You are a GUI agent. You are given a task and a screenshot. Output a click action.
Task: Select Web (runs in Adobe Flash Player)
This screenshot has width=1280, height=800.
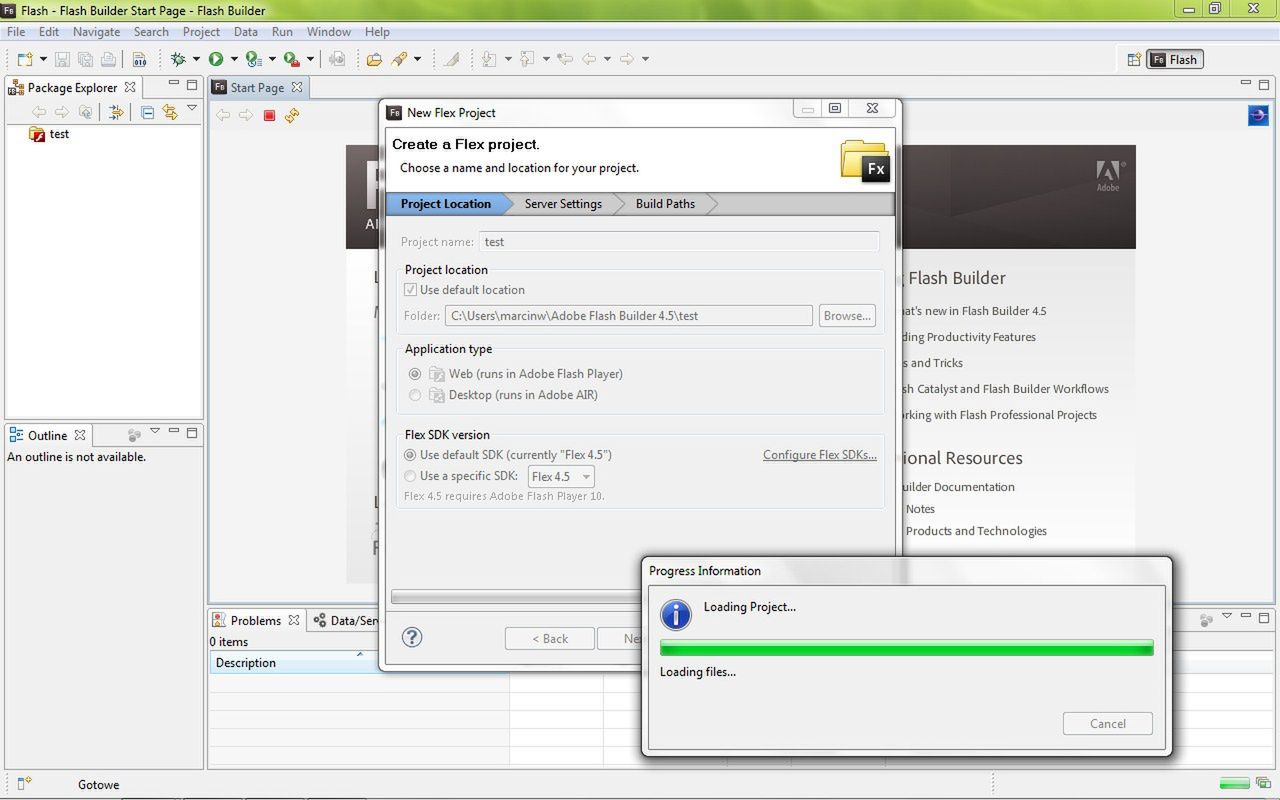[415, 374]
